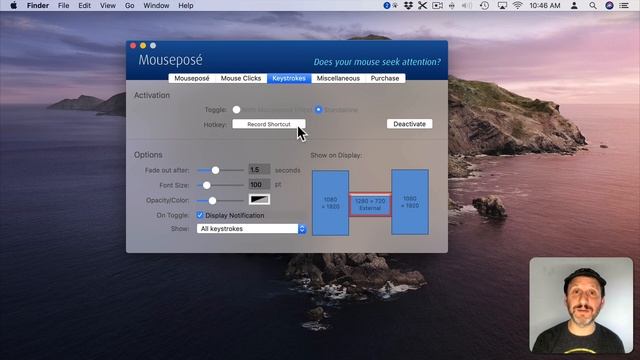The height and width of the screenshot is (360, 640).
Task: Open the Go menu
Action: 129,5
